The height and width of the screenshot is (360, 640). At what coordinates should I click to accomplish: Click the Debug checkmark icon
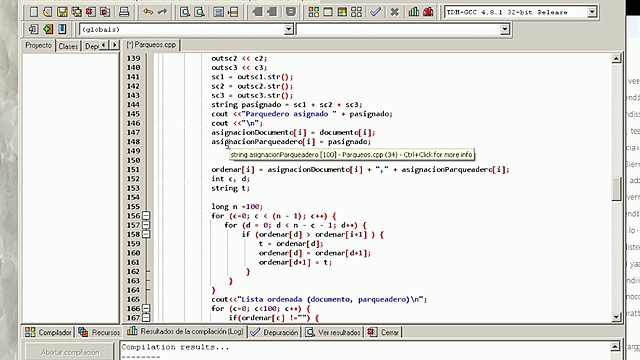click(x=376, y=12)
